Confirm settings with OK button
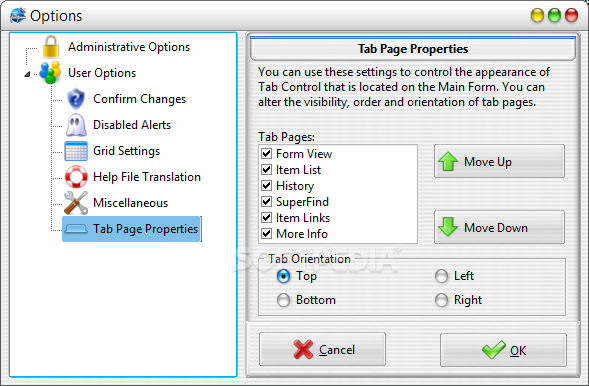 click(503, 350)
